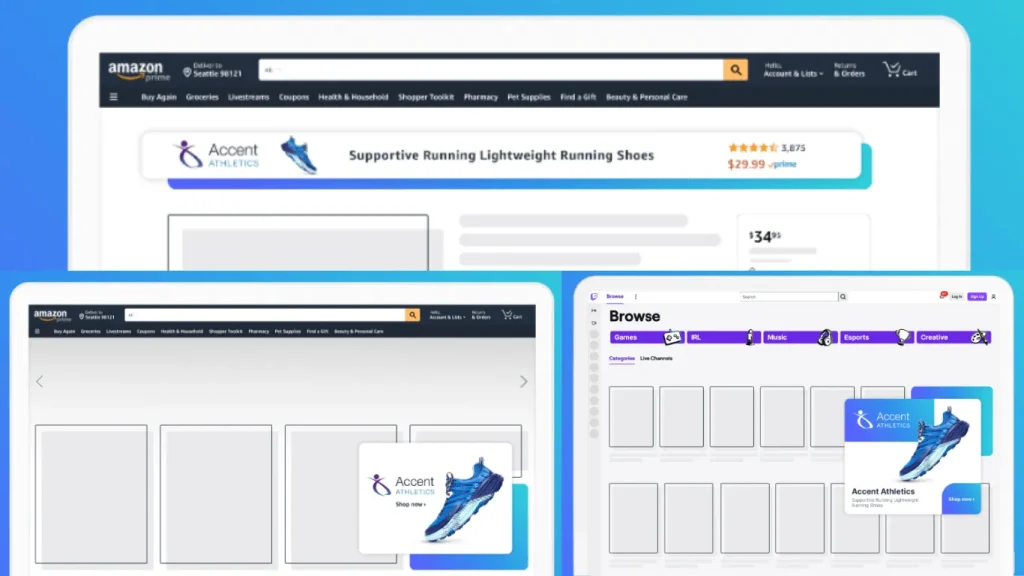Switch to the Categories tab in Twitch
Image resolution: width=1024 pixels, height=576 pixels.
point(622,359)
